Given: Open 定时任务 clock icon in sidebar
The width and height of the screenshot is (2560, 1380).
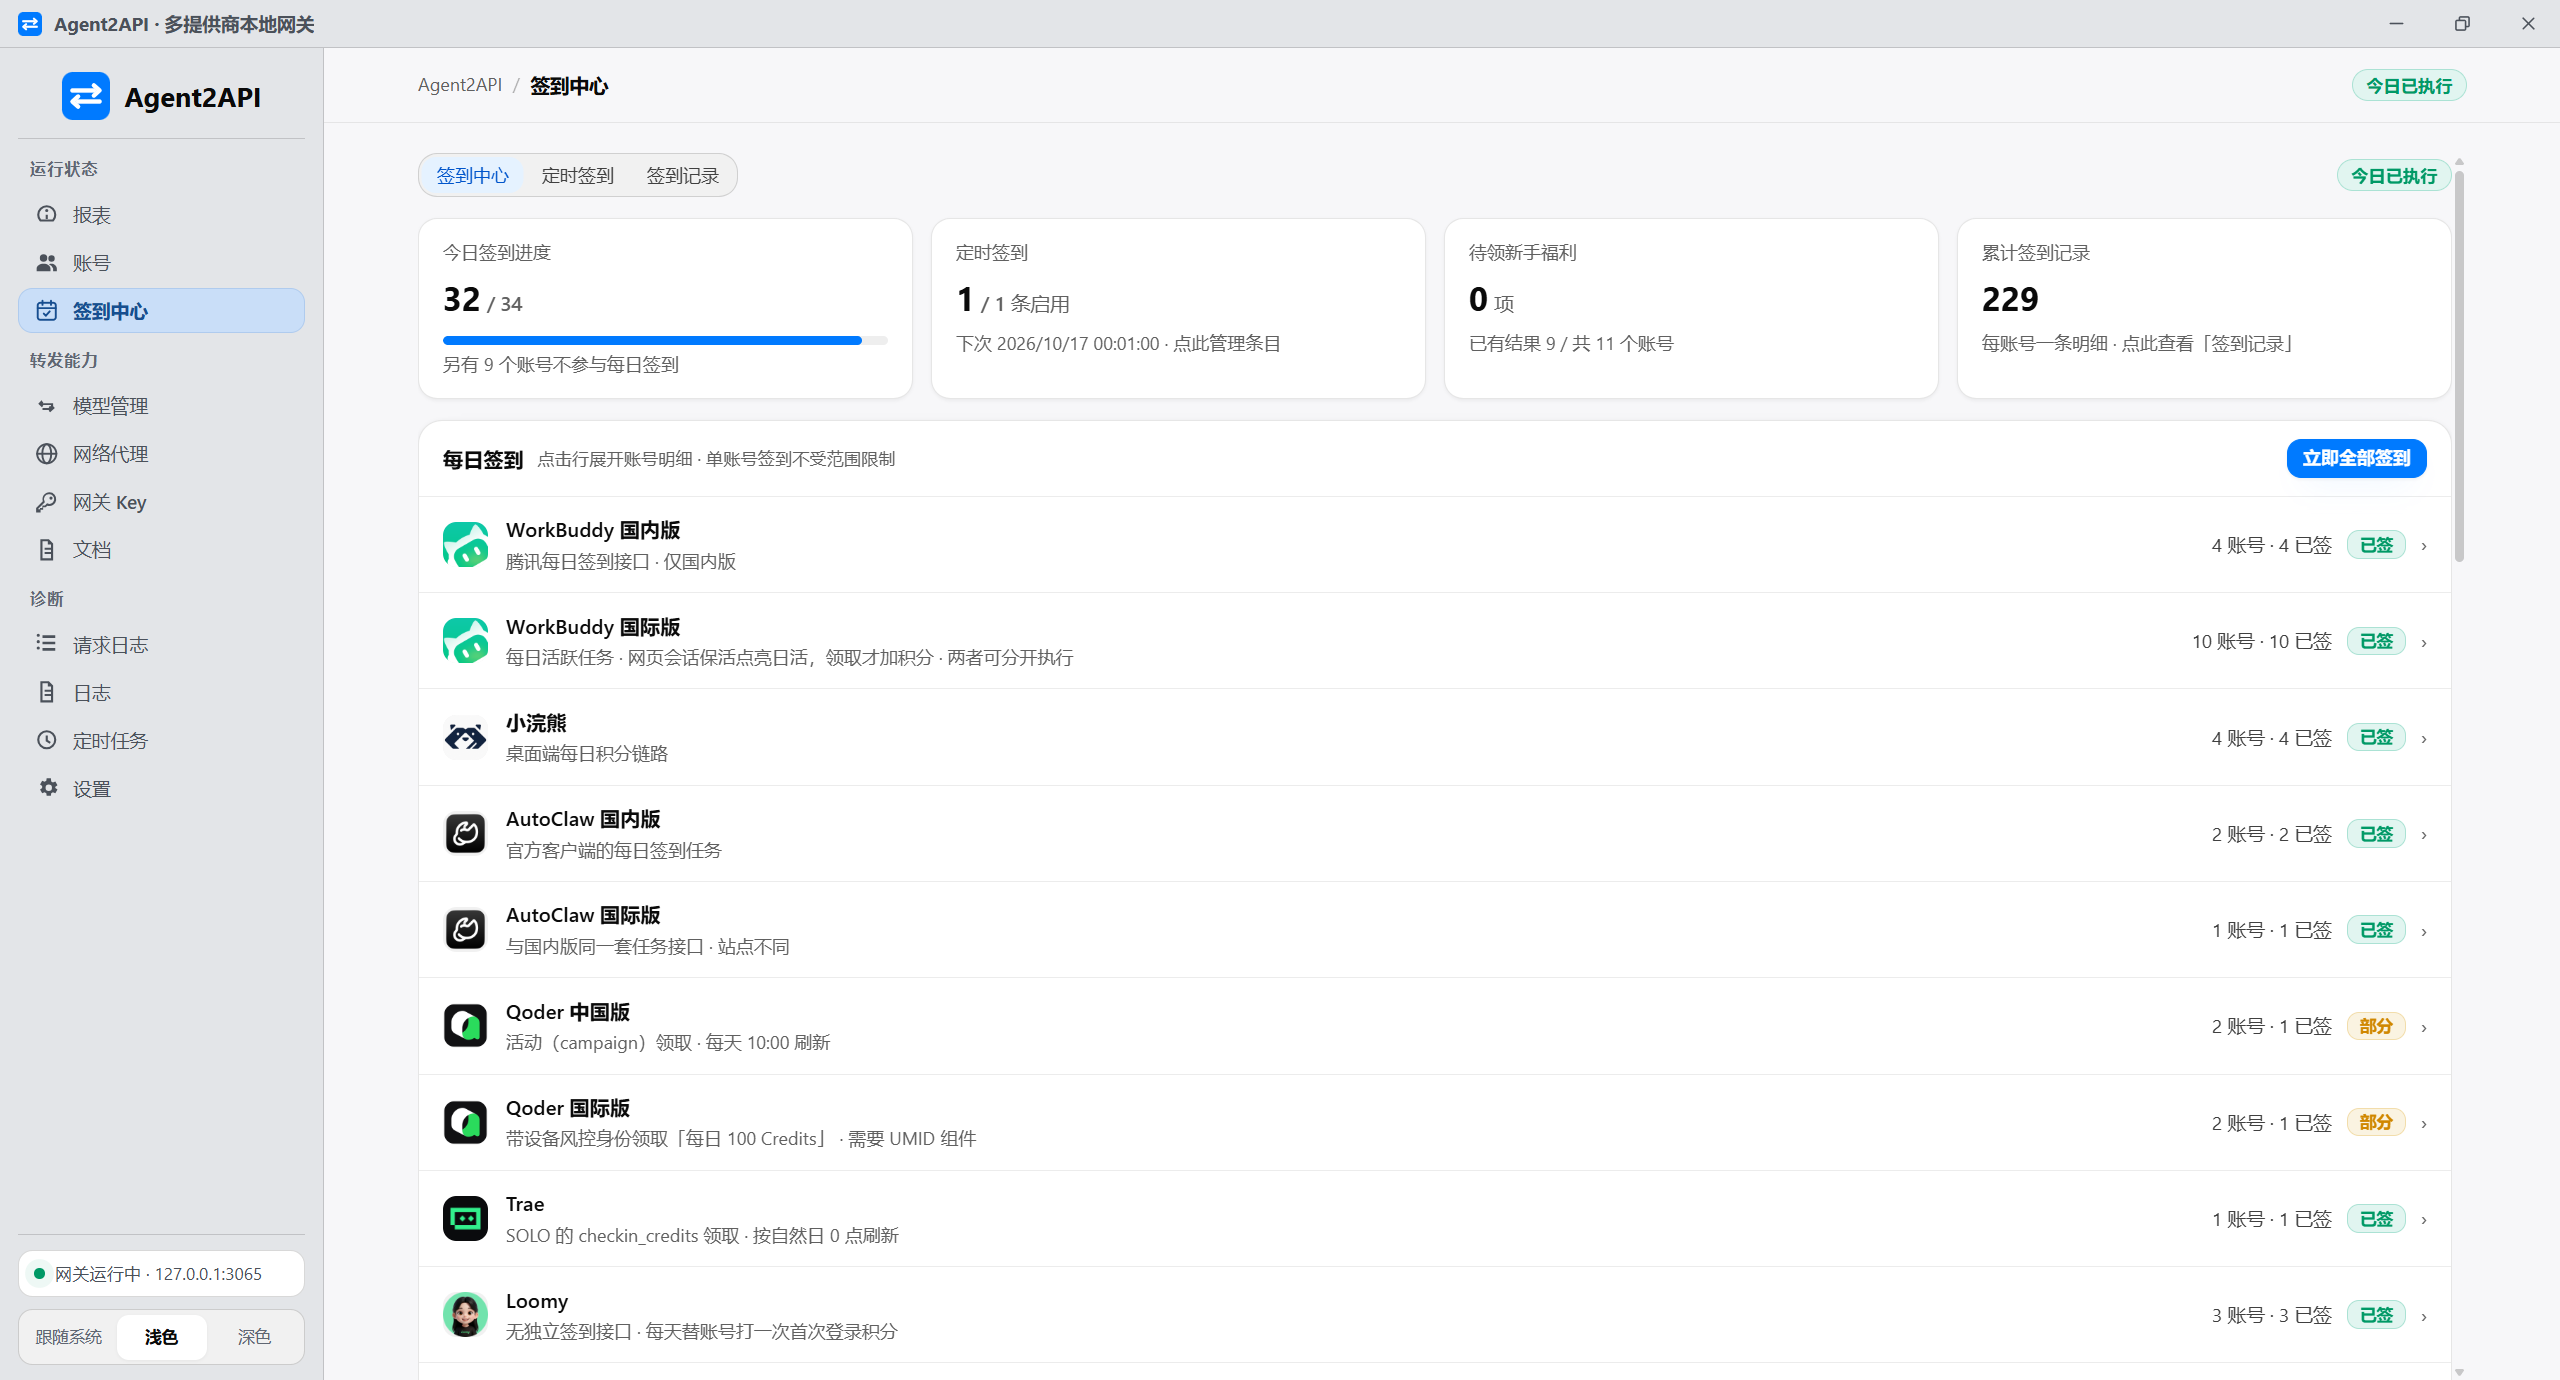Looking at the screenshot, I should (46, 740).
